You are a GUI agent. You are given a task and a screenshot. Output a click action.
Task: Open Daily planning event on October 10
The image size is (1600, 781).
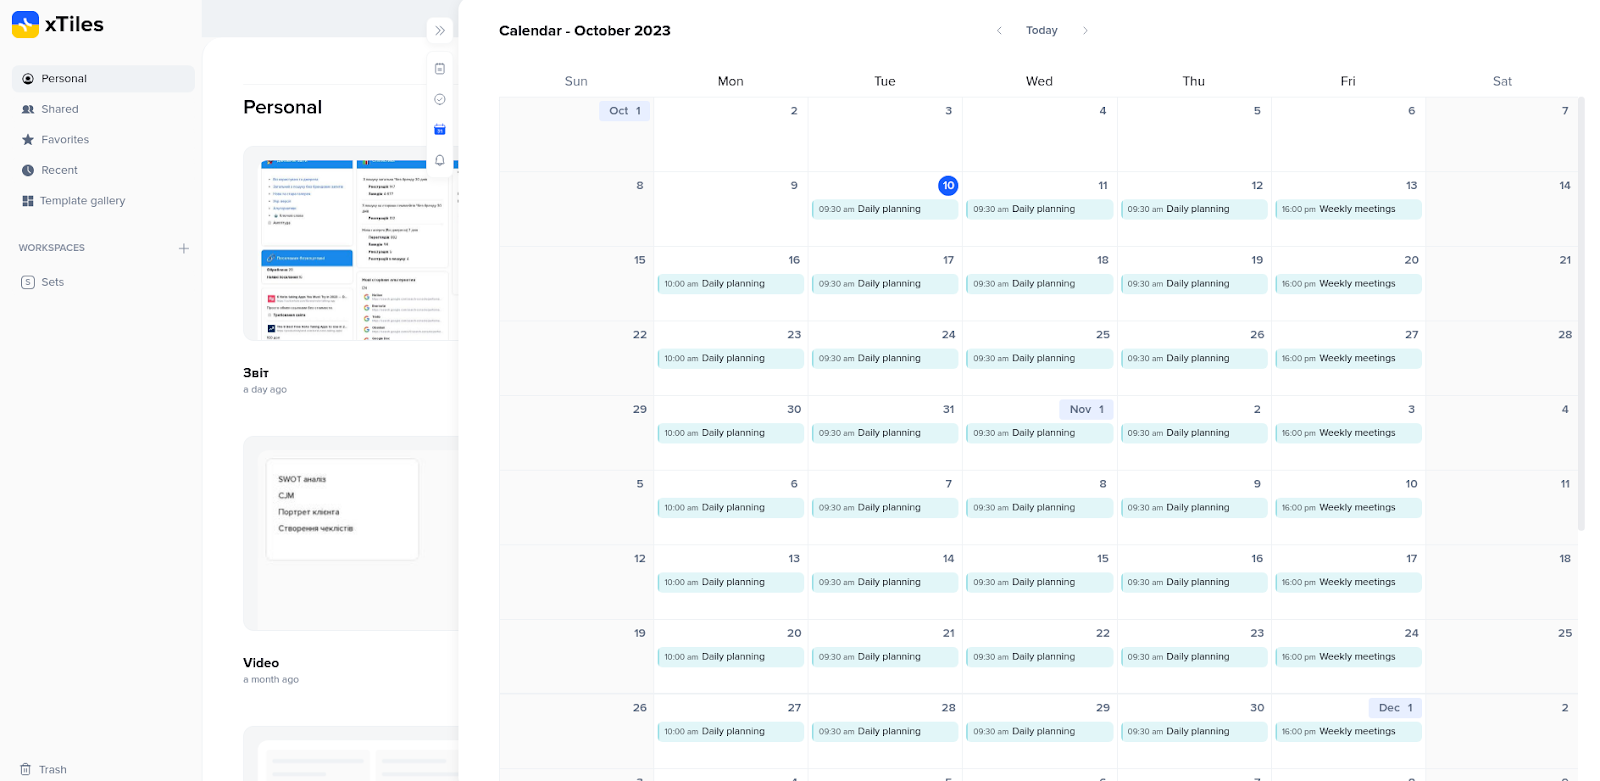click(x=885, y=209)
